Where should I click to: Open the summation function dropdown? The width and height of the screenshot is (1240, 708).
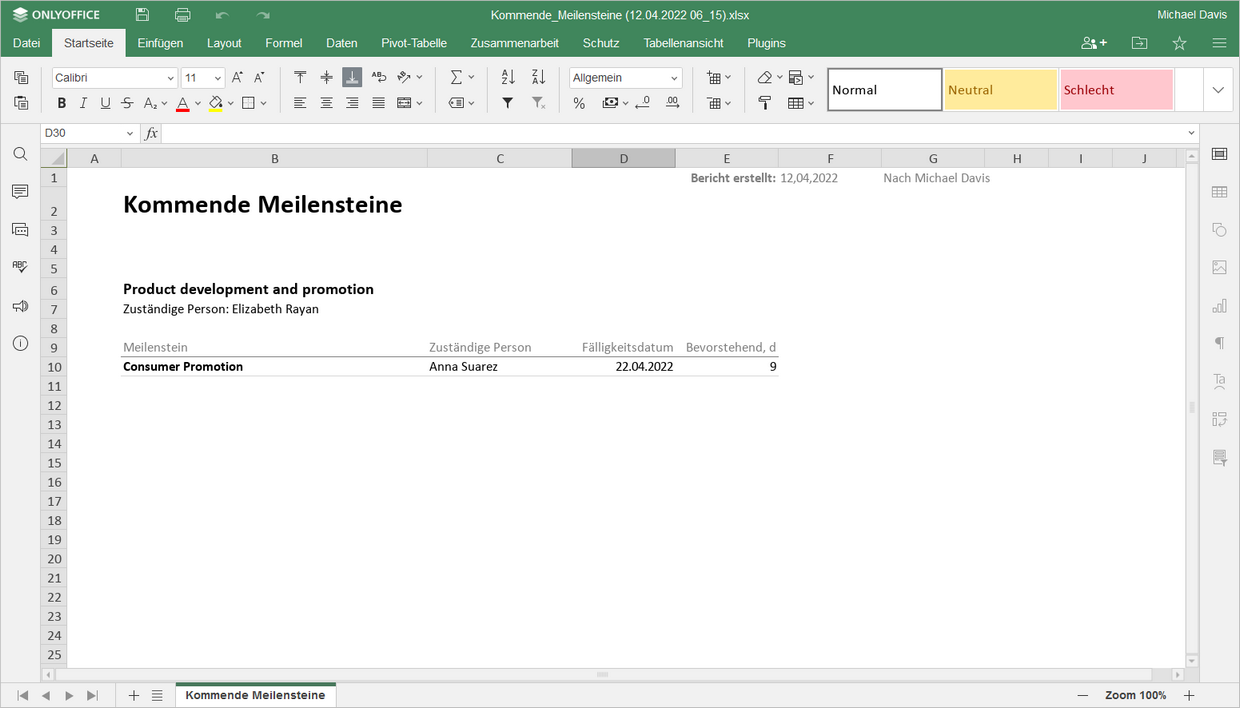[471, 77]
